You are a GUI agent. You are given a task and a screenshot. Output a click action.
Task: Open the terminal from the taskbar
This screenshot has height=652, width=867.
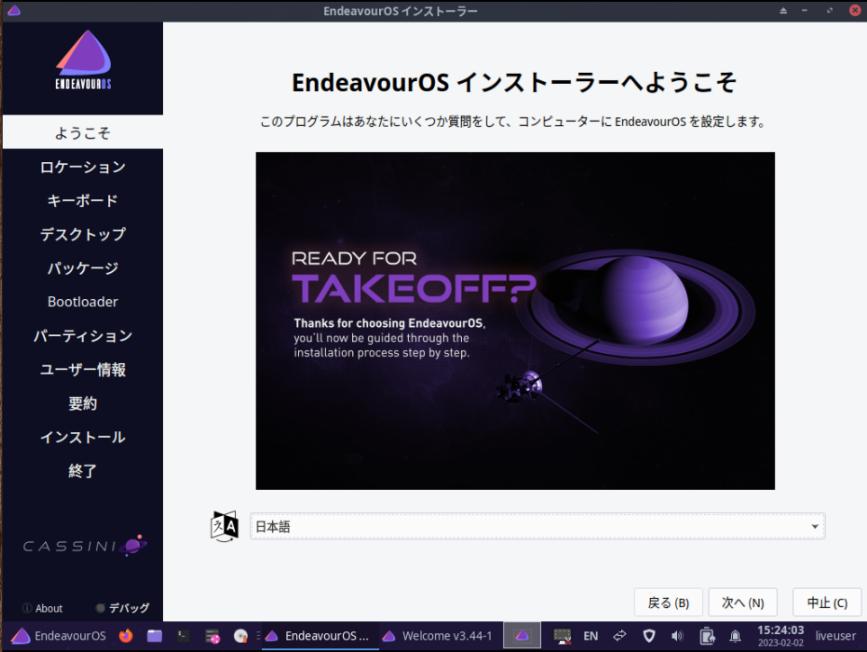183,636
